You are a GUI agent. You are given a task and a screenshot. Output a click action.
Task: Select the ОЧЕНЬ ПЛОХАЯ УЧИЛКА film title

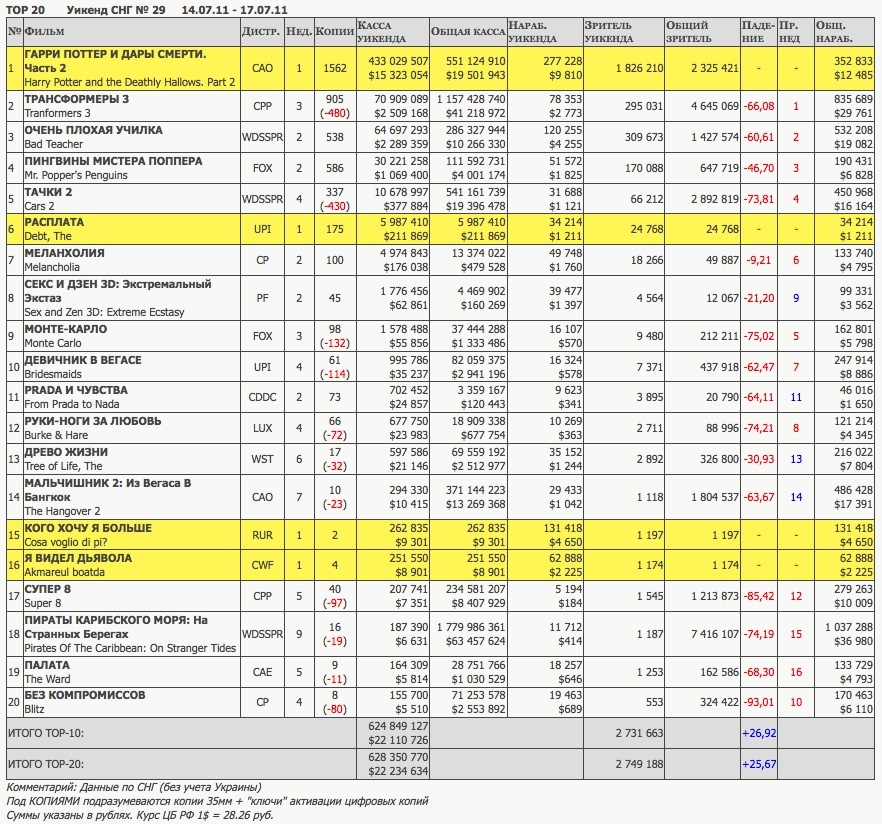point(93,131)
